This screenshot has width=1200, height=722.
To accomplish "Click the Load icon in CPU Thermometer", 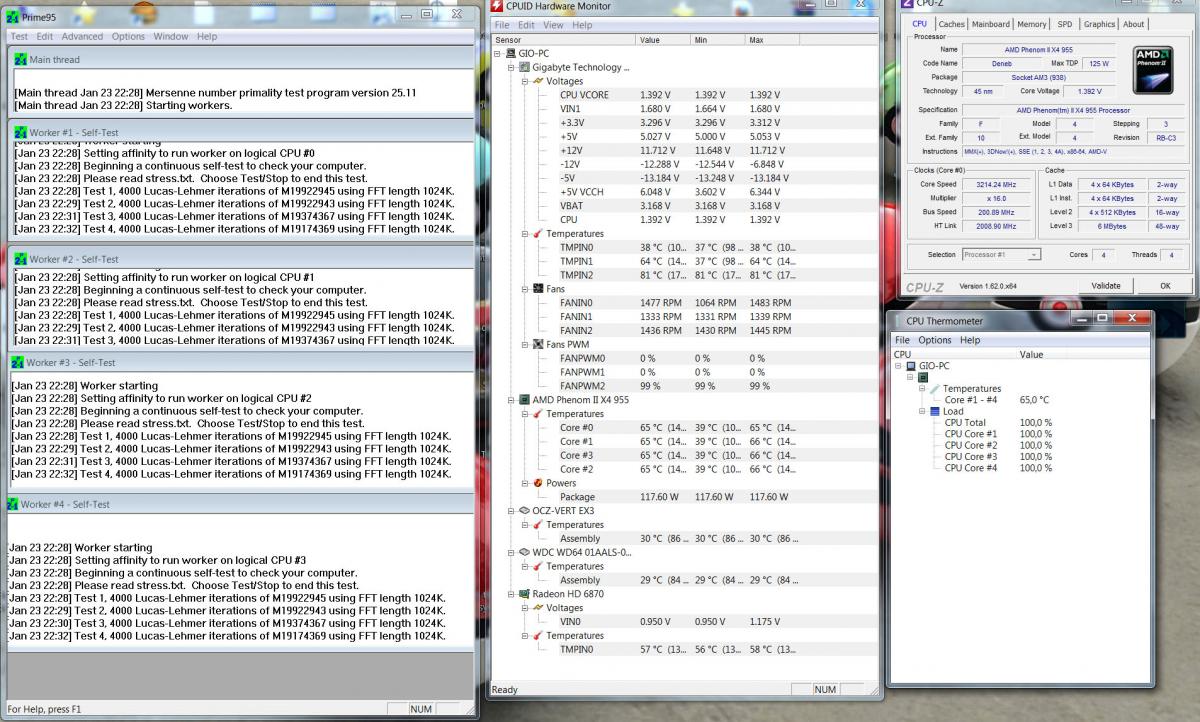I will point(934,411).
